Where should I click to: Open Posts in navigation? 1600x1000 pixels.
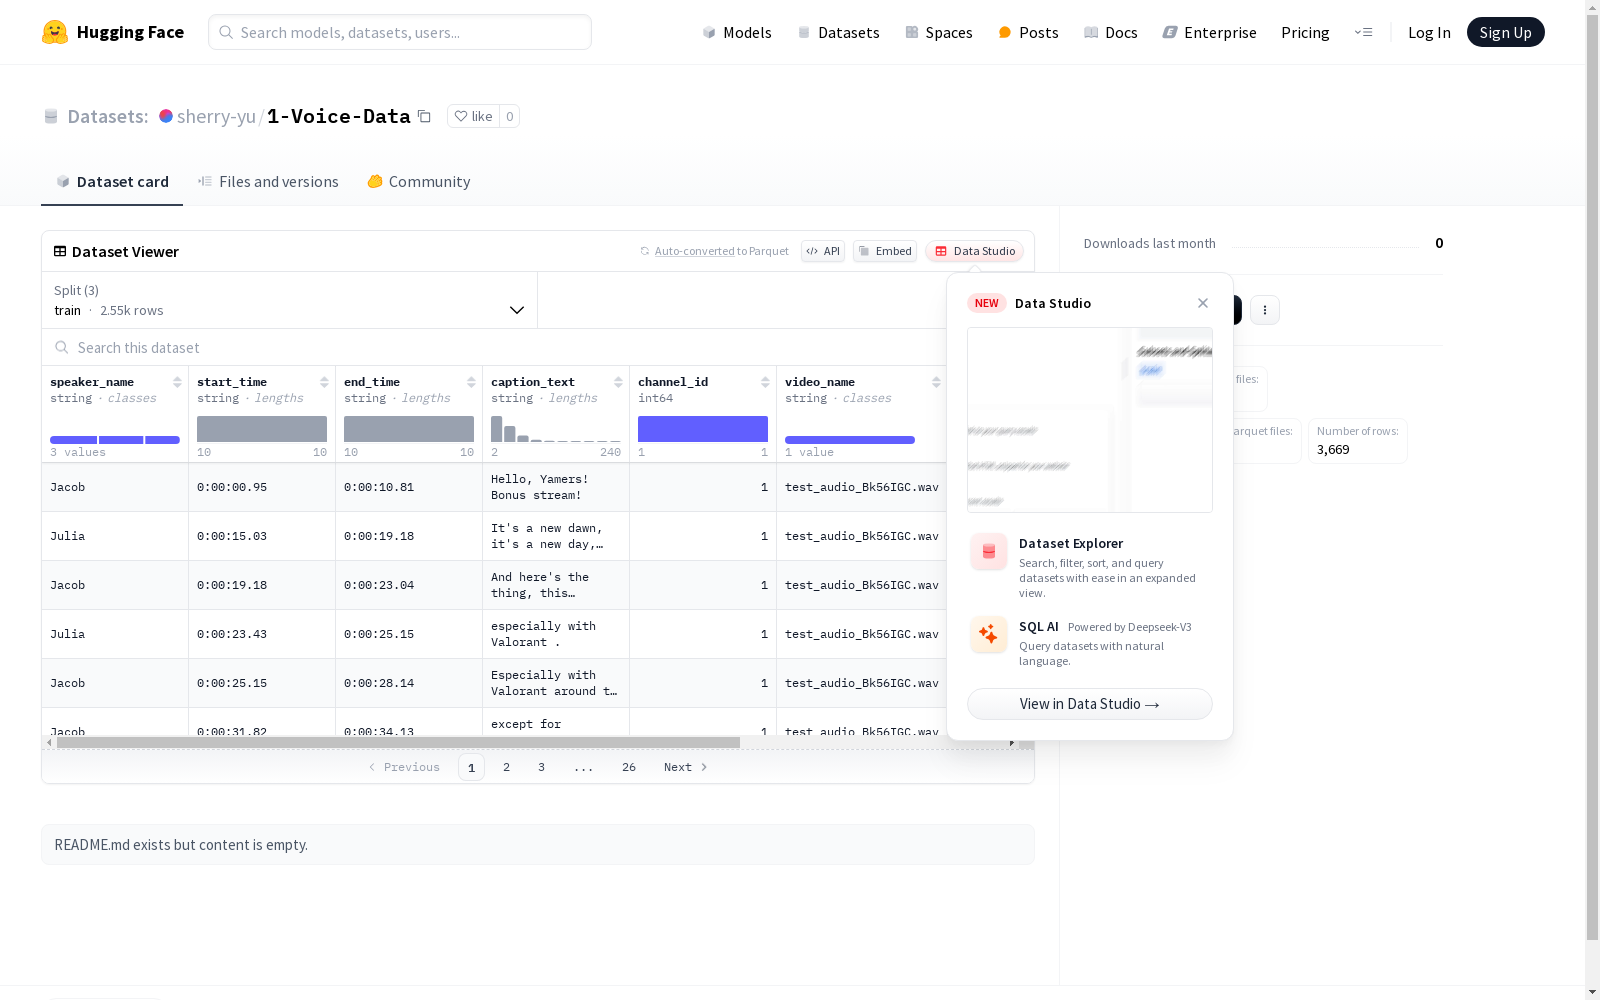pyautogui.click(x=1028, y=32)
